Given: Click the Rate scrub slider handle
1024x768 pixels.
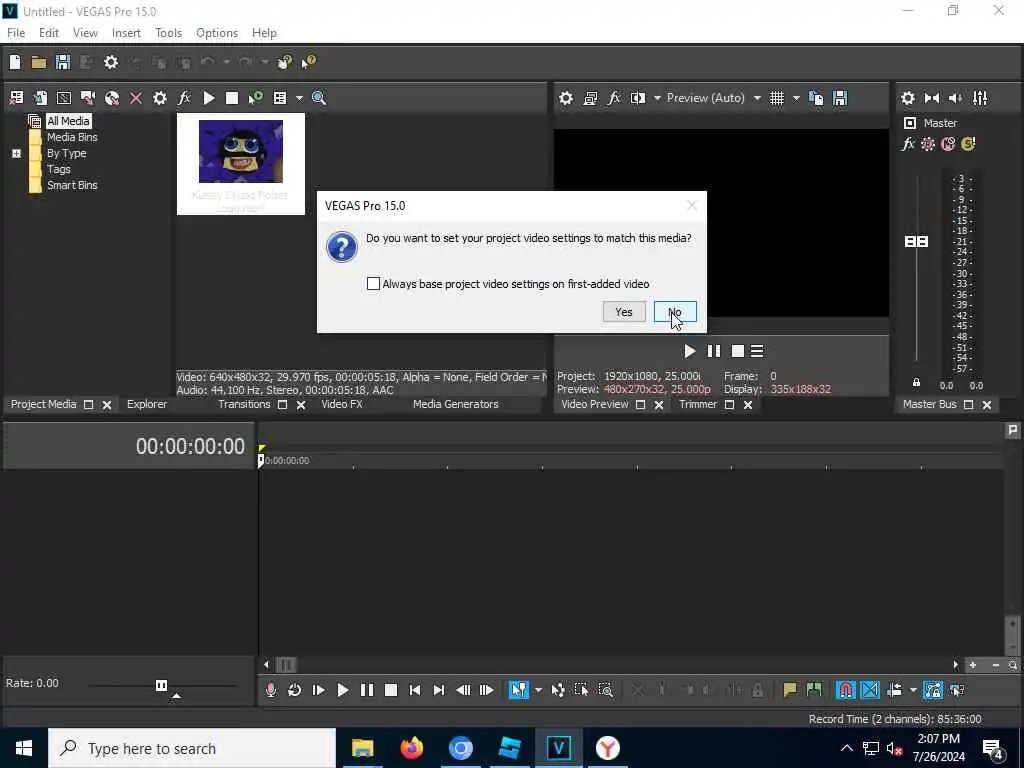Looking at the screenshot, I should pos(161,685).
